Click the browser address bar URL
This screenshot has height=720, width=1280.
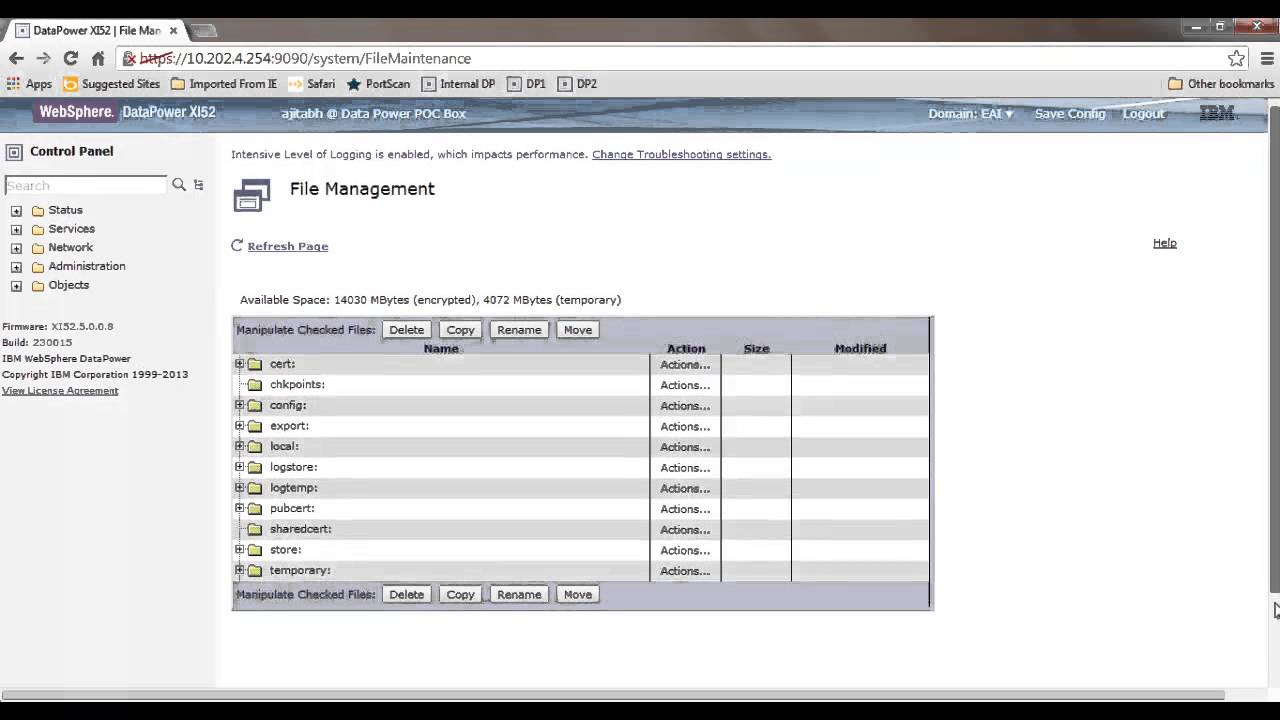coord(305,58)
